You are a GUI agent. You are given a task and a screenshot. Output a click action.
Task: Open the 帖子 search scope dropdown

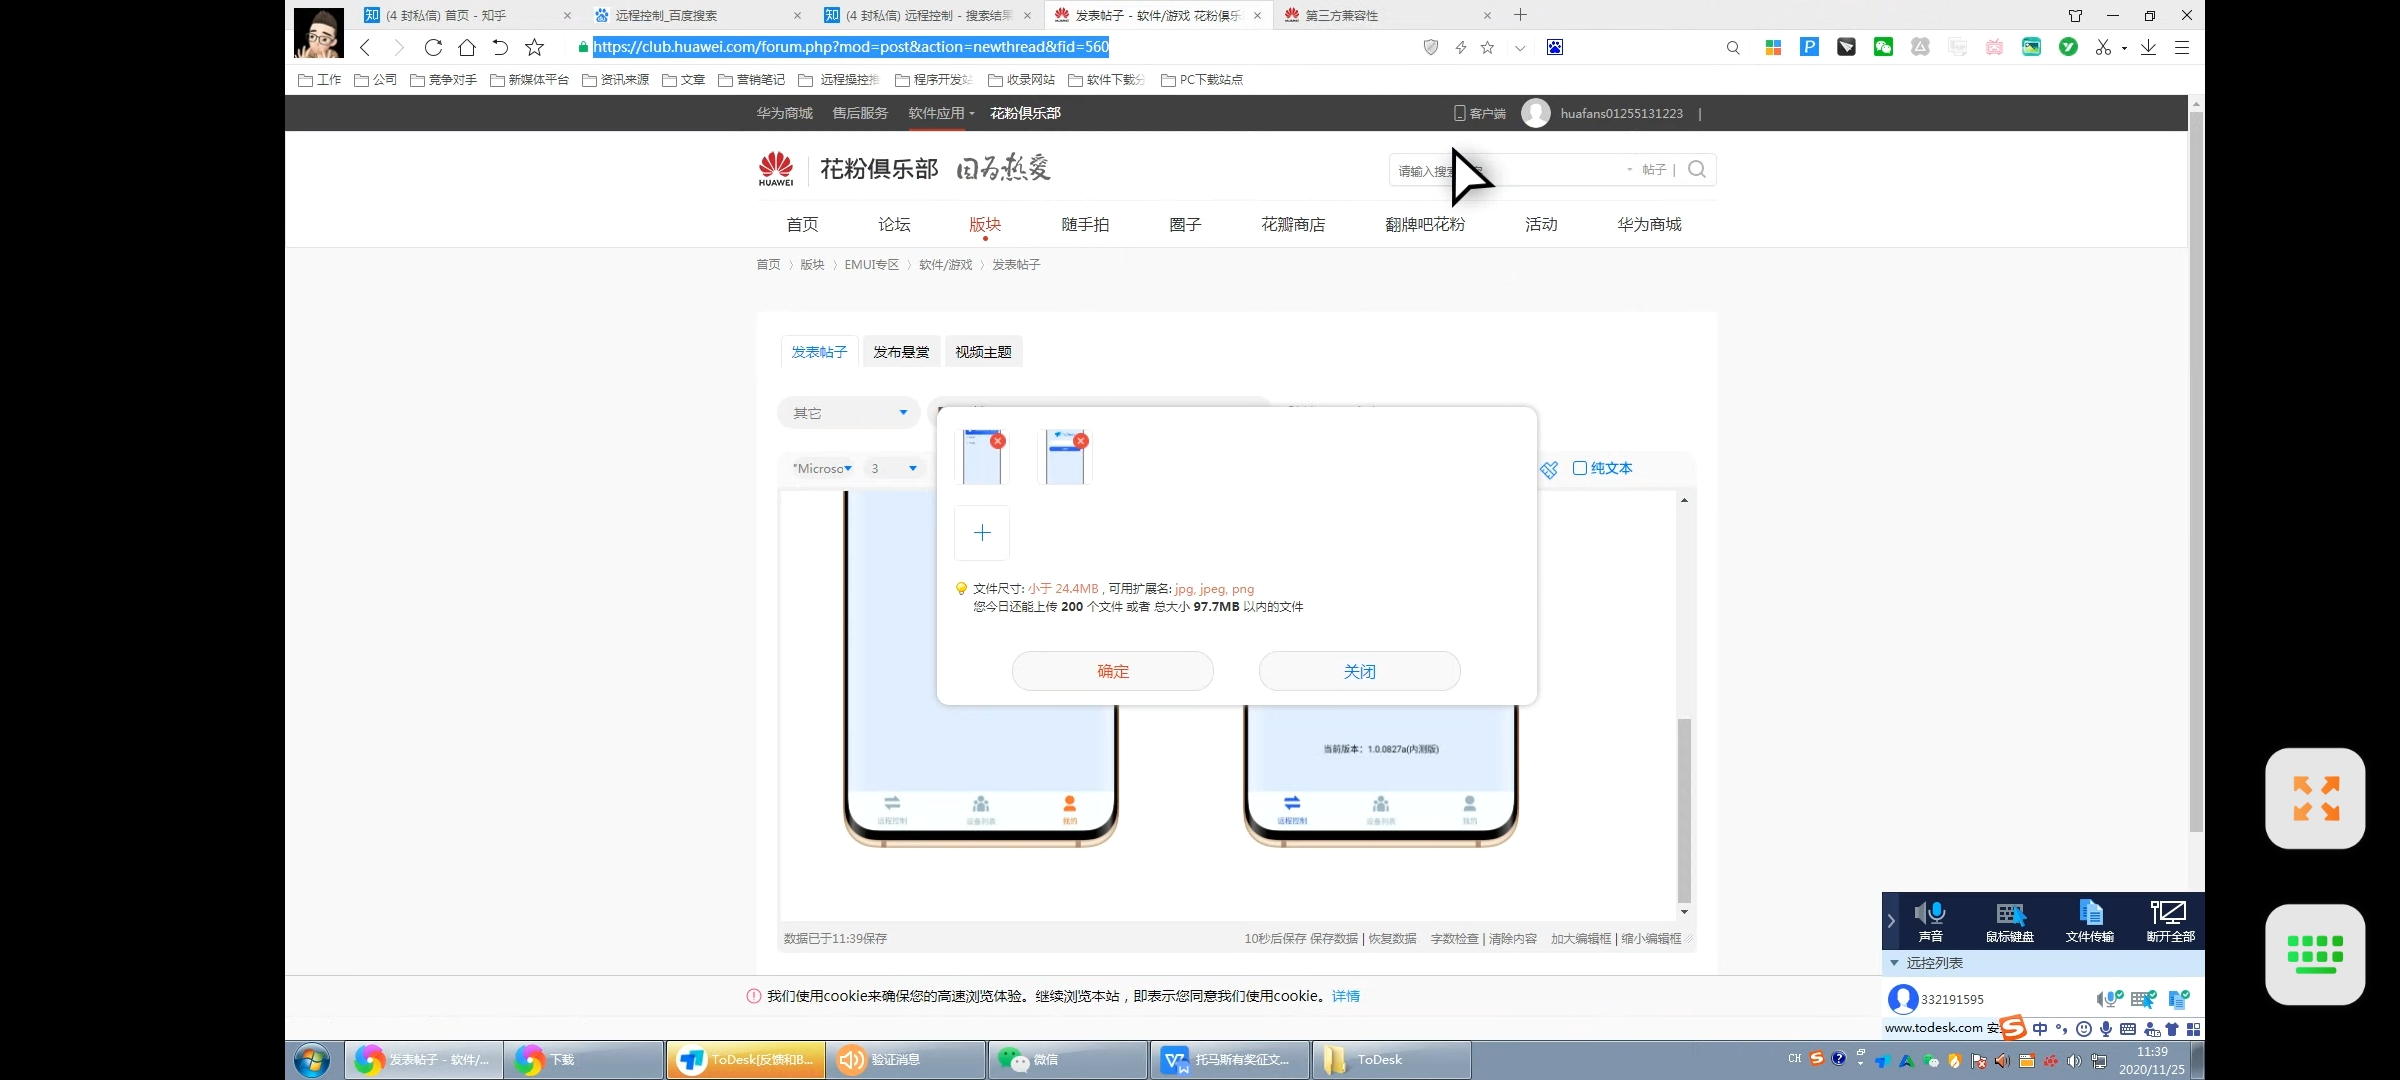coord(1647,170)
